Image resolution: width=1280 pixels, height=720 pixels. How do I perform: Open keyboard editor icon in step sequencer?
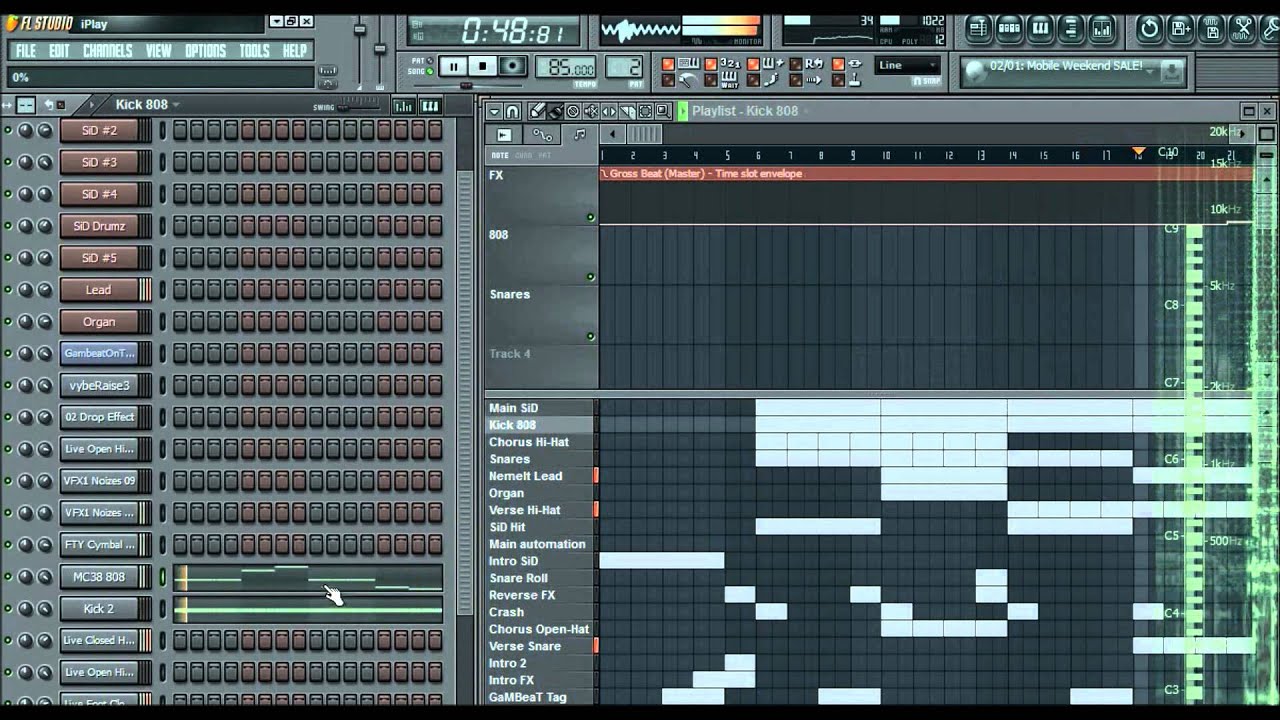430,106
